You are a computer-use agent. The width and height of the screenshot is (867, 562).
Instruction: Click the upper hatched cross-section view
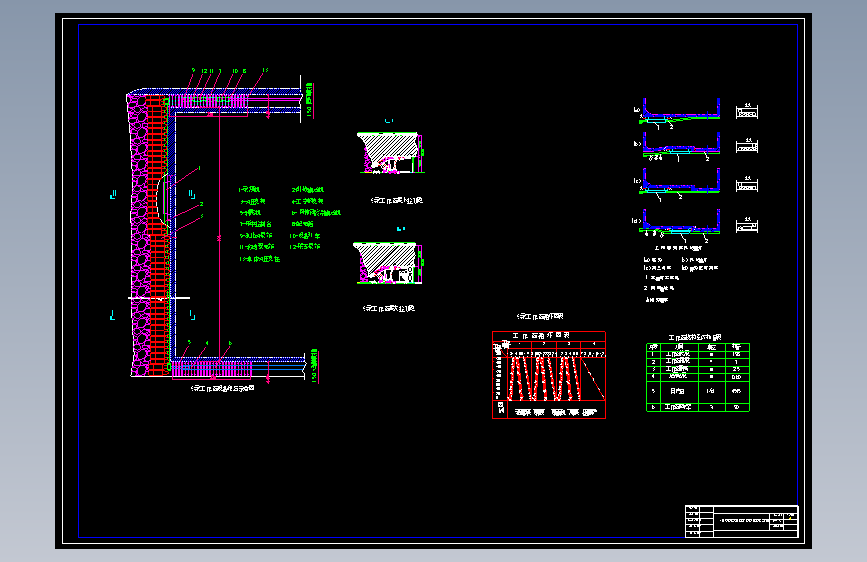tap(391, 153)
